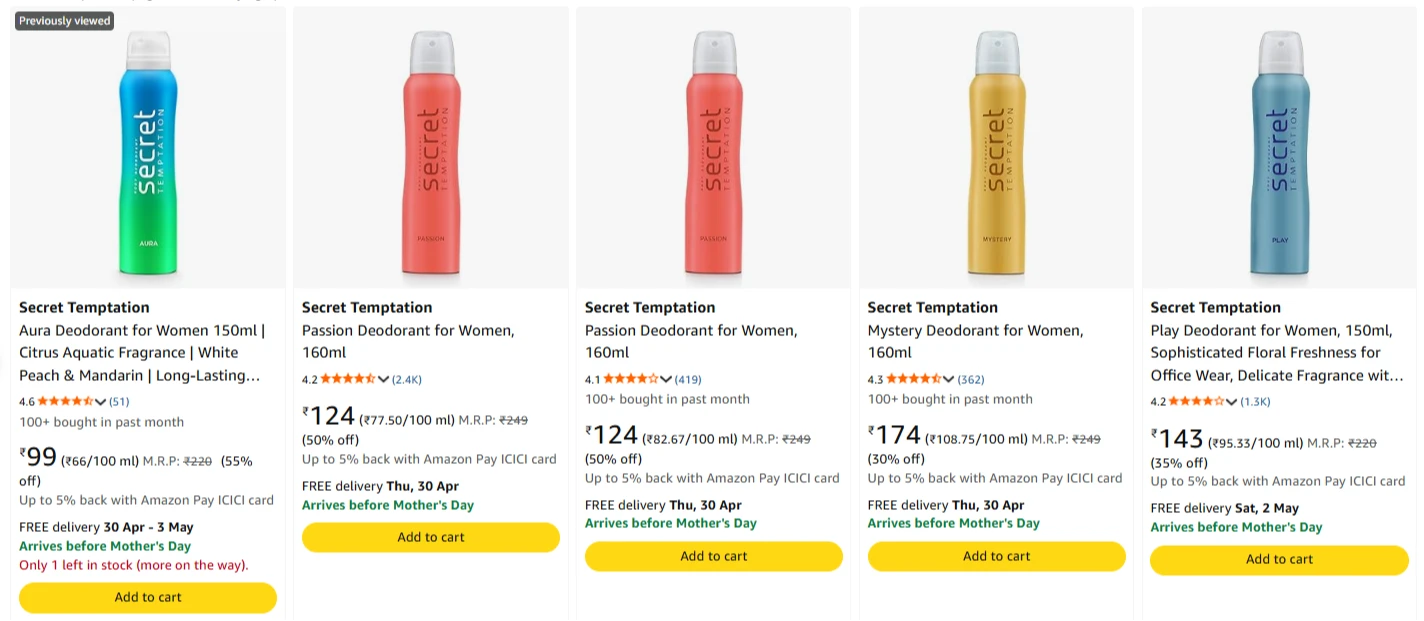
Task: Open rating breakdown arrow next to 362 reviews
Action: point(949,379)
